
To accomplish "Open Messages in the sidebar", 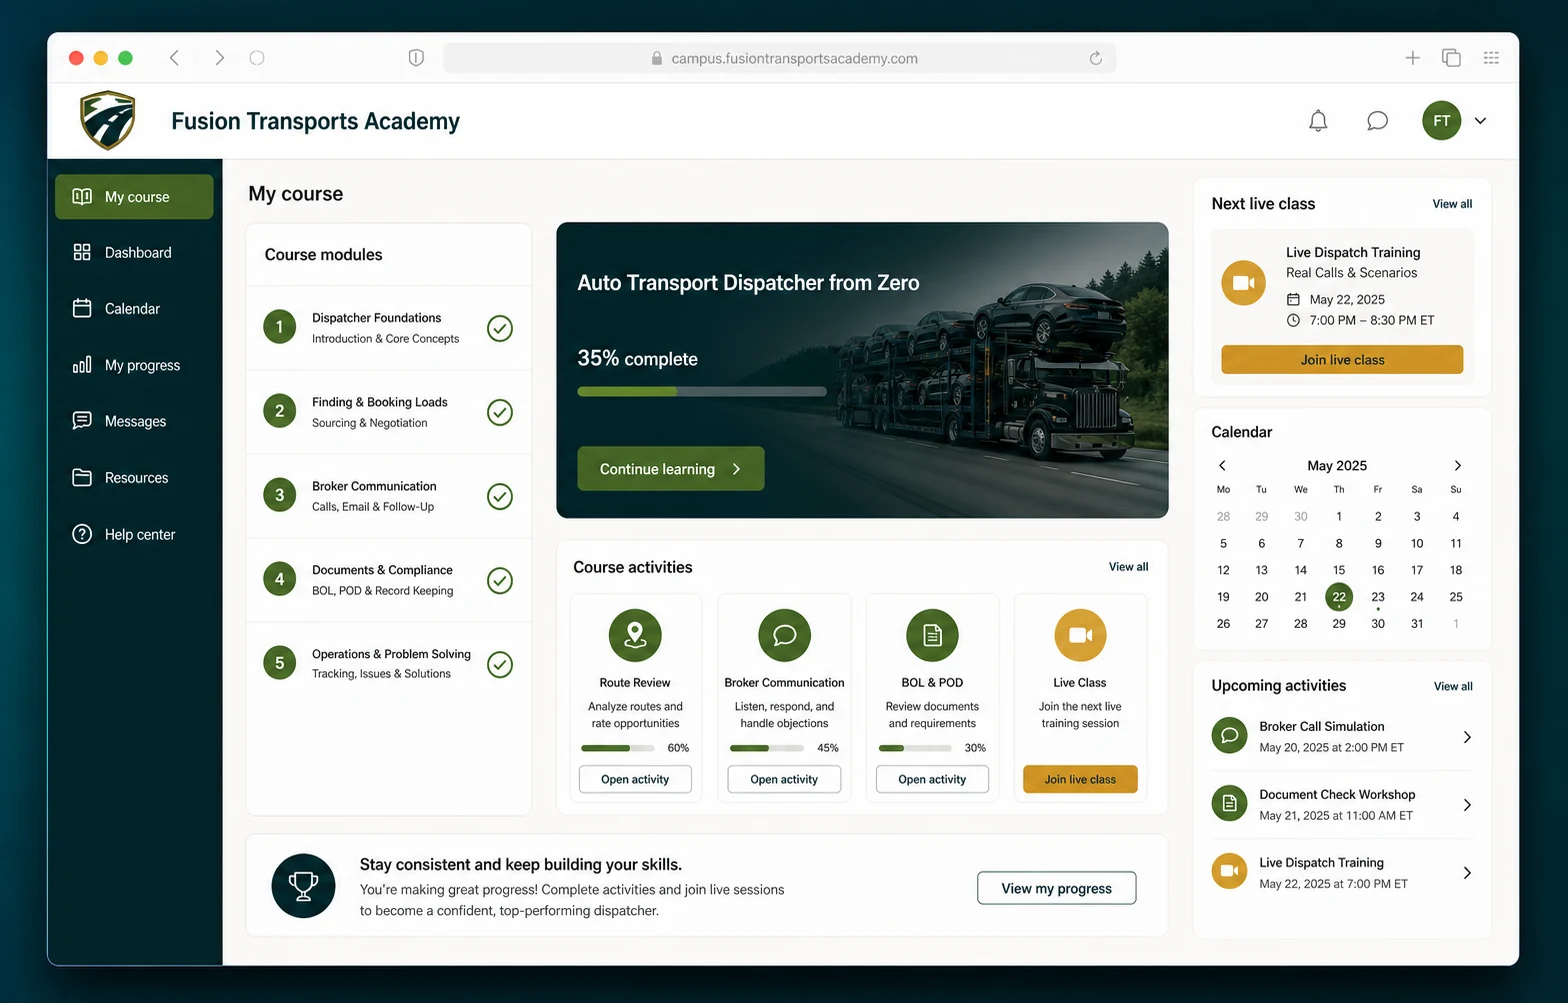I will pos(134,421).
